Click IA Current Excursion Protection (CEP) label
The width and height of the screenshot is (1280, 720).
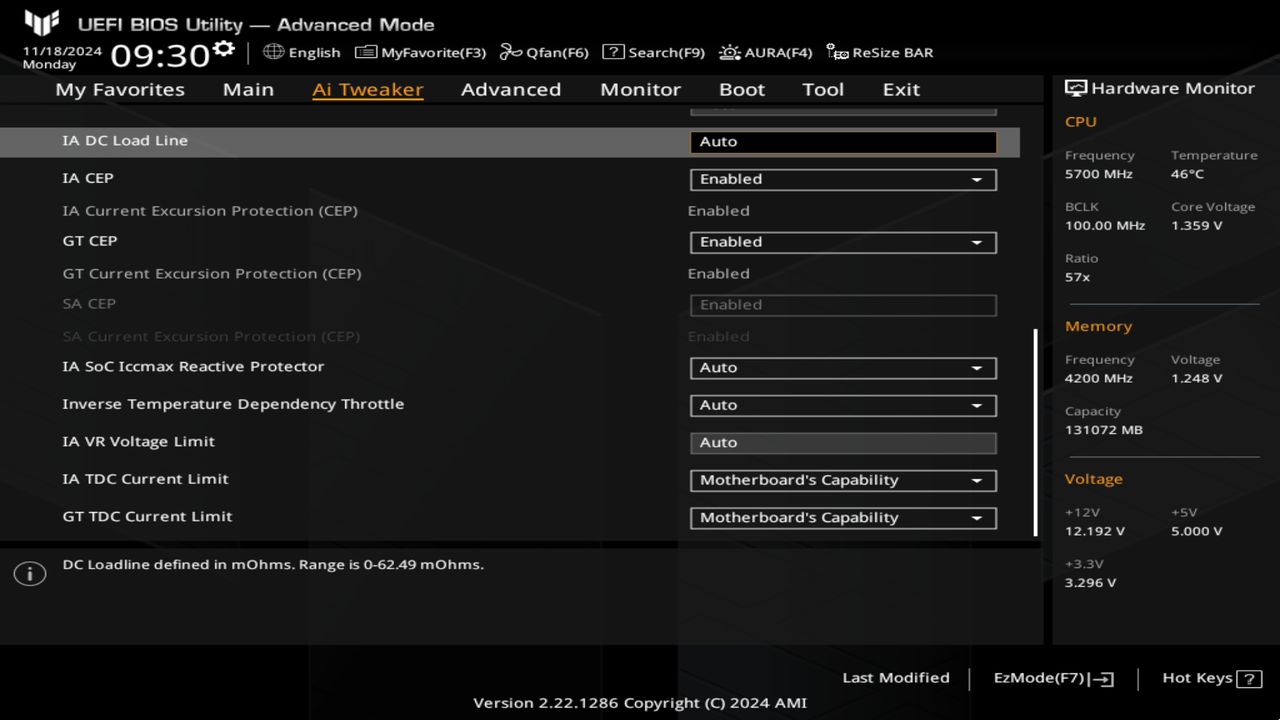(210, 211)
